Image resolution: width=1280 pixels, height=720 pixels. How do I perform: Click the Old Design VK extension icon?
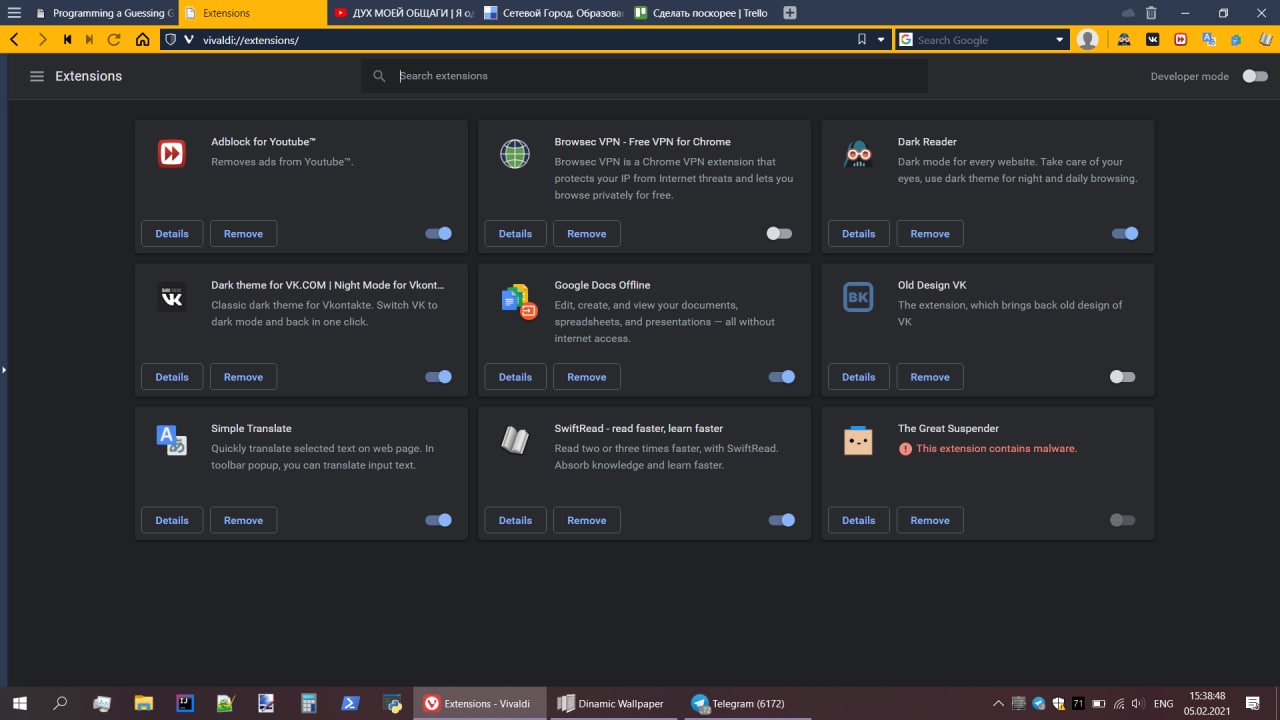[x=858, y=297]
